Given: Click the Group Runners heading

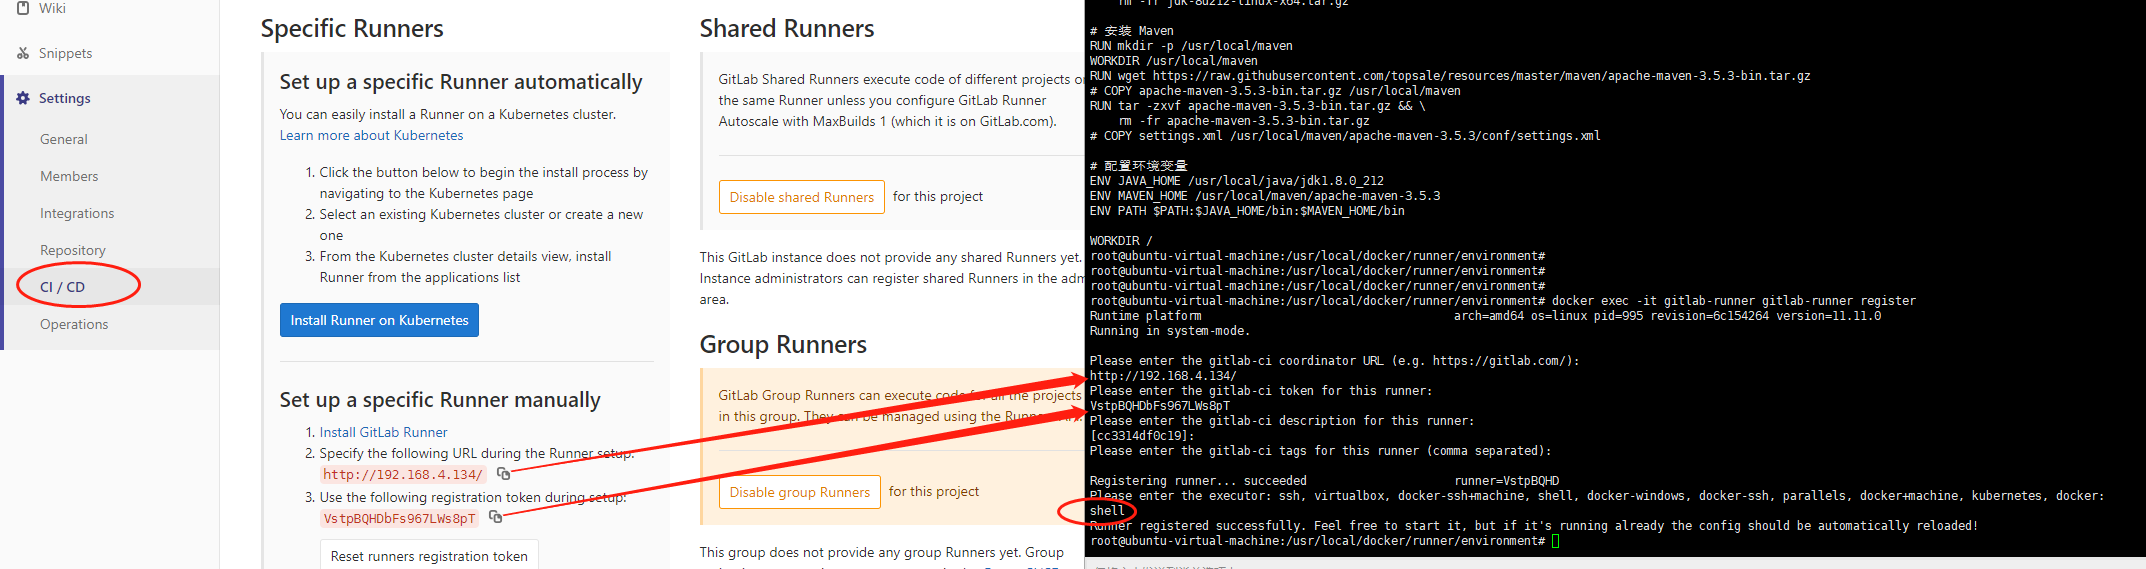Looking at the screenshot, I should [783, 345].
